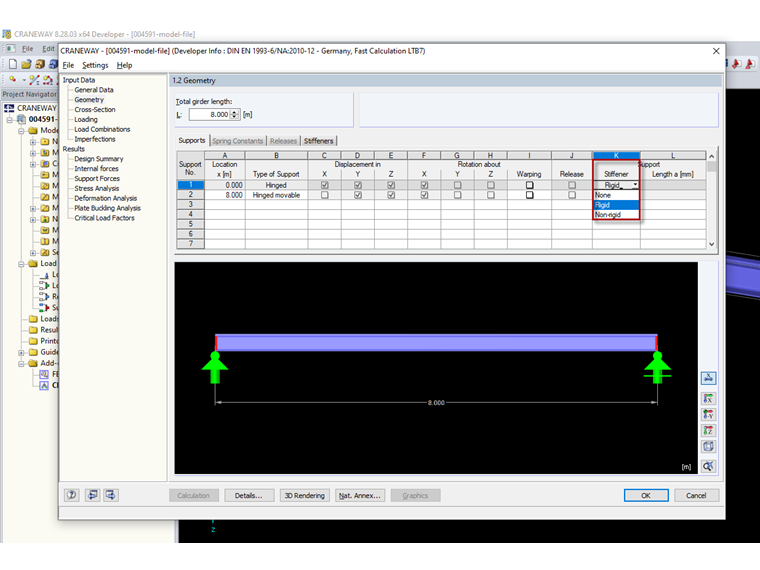The width and height of the screenshot is (760, 570).
Task: Switch to Stiffeners tab
Action: 318,141
